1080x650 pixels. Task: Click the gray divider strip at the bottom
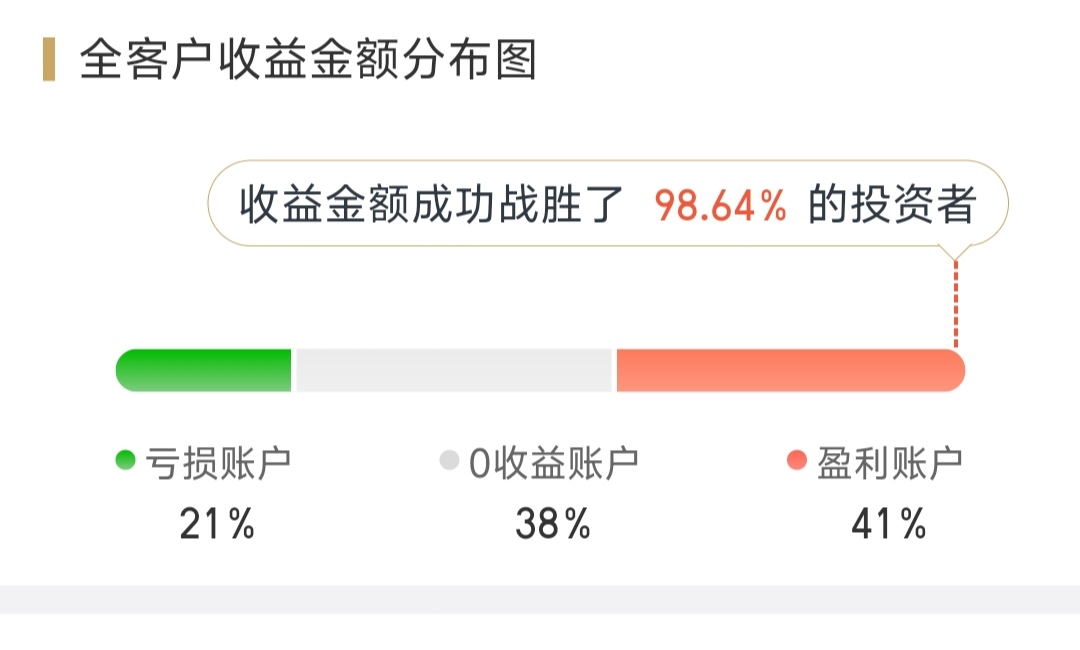pyautogui.click(x=540, y=599)
